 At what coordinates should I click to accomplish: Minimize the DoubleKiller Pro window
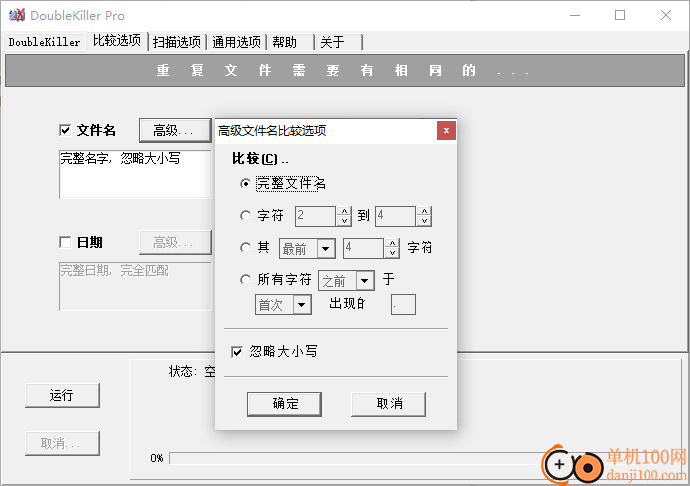click(x=575, y=15)
